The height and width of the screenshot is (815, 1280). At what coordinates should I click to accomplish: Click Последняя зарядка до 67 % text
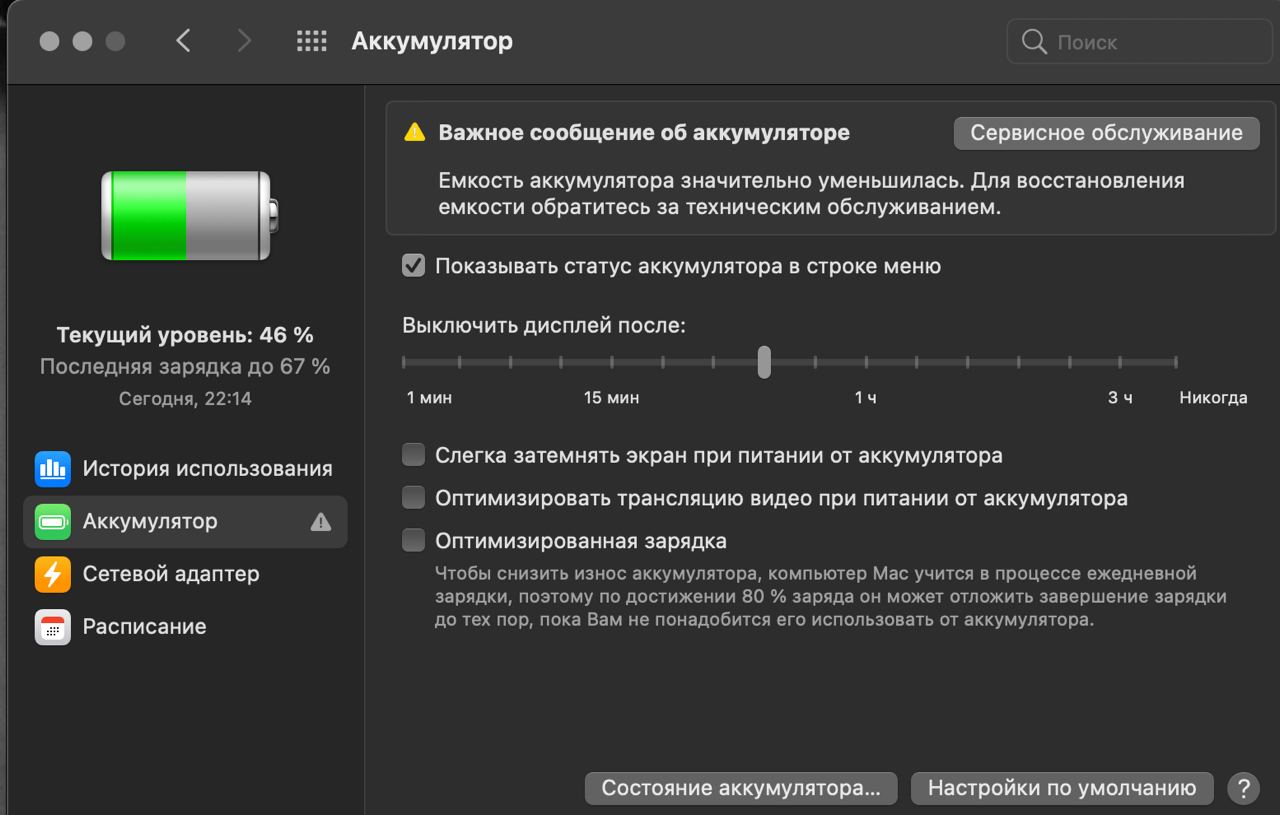click(x=185, y=367)
